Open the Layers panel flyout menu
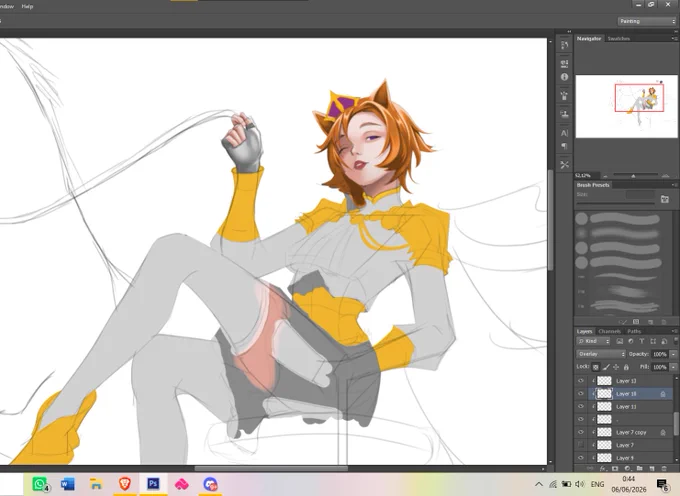The width and height of the screenshot is (680, 496). 674,331
